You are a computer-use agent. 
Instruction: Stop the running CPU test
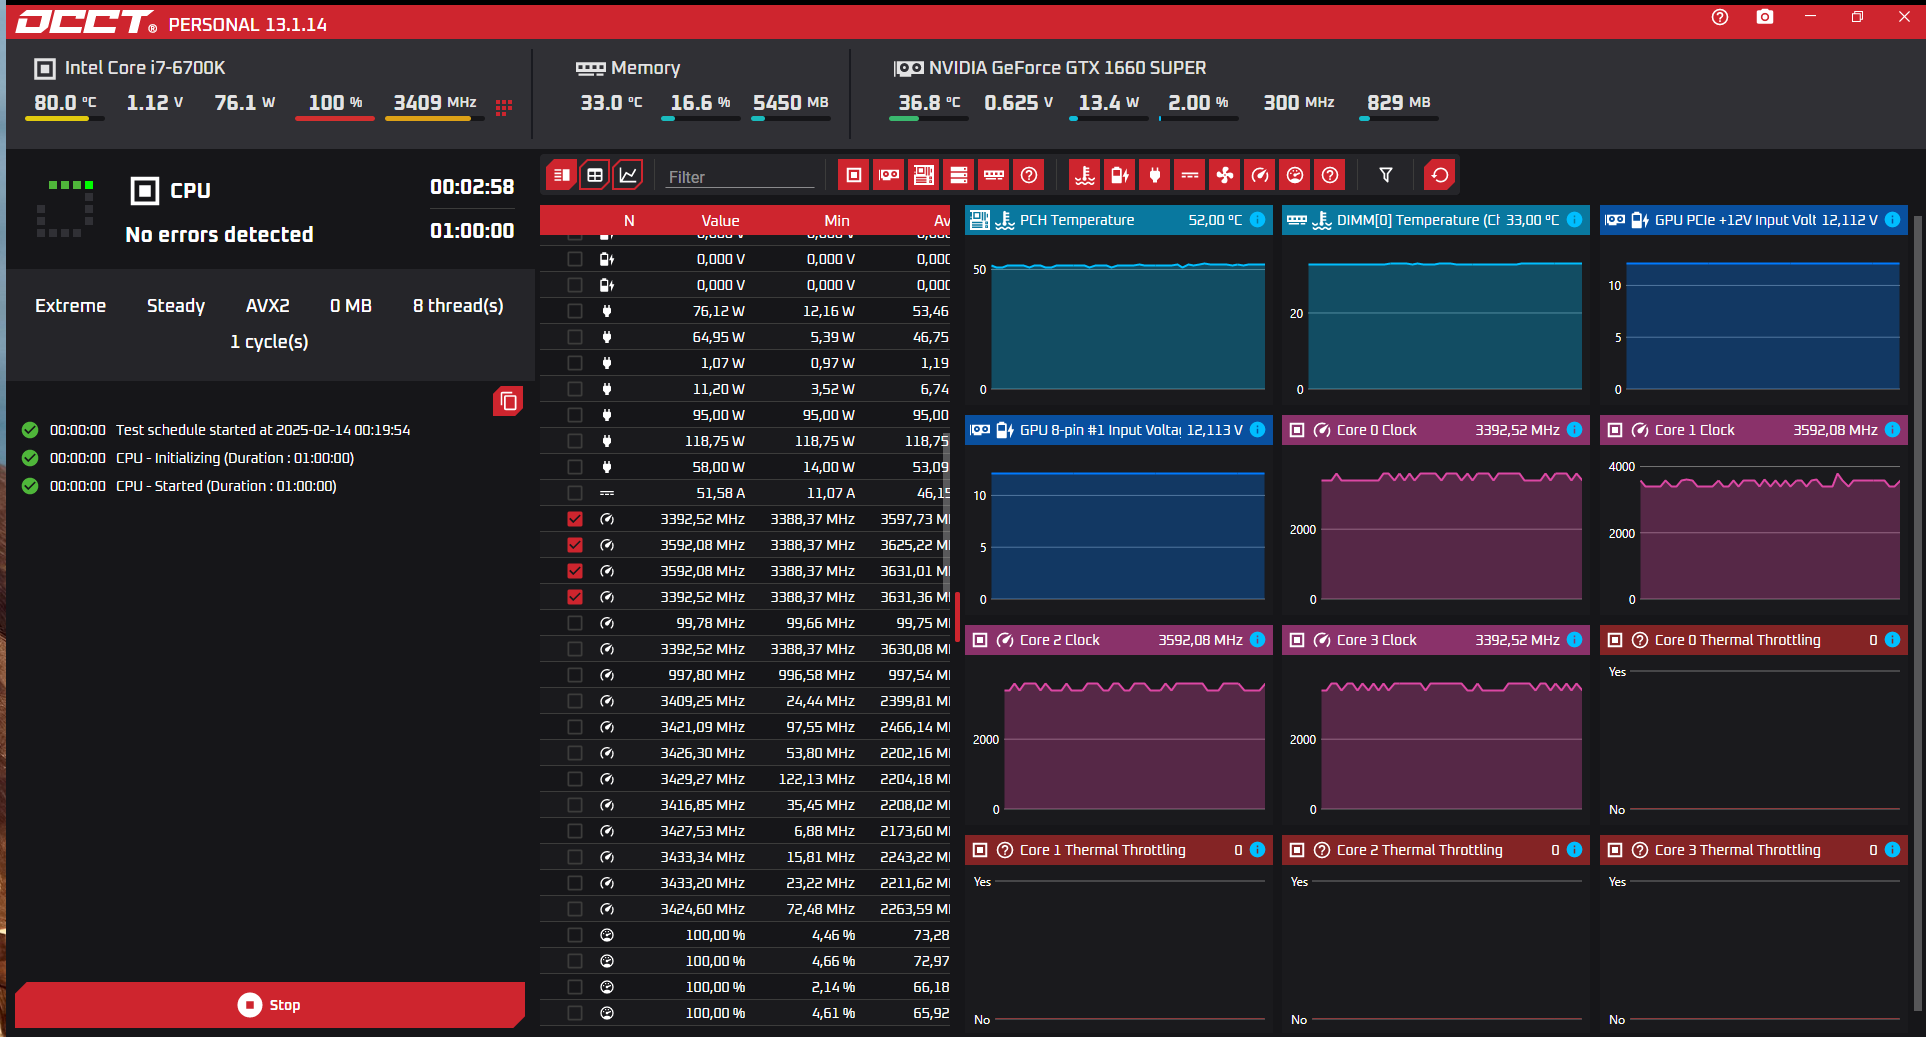tap(270, 1005)
